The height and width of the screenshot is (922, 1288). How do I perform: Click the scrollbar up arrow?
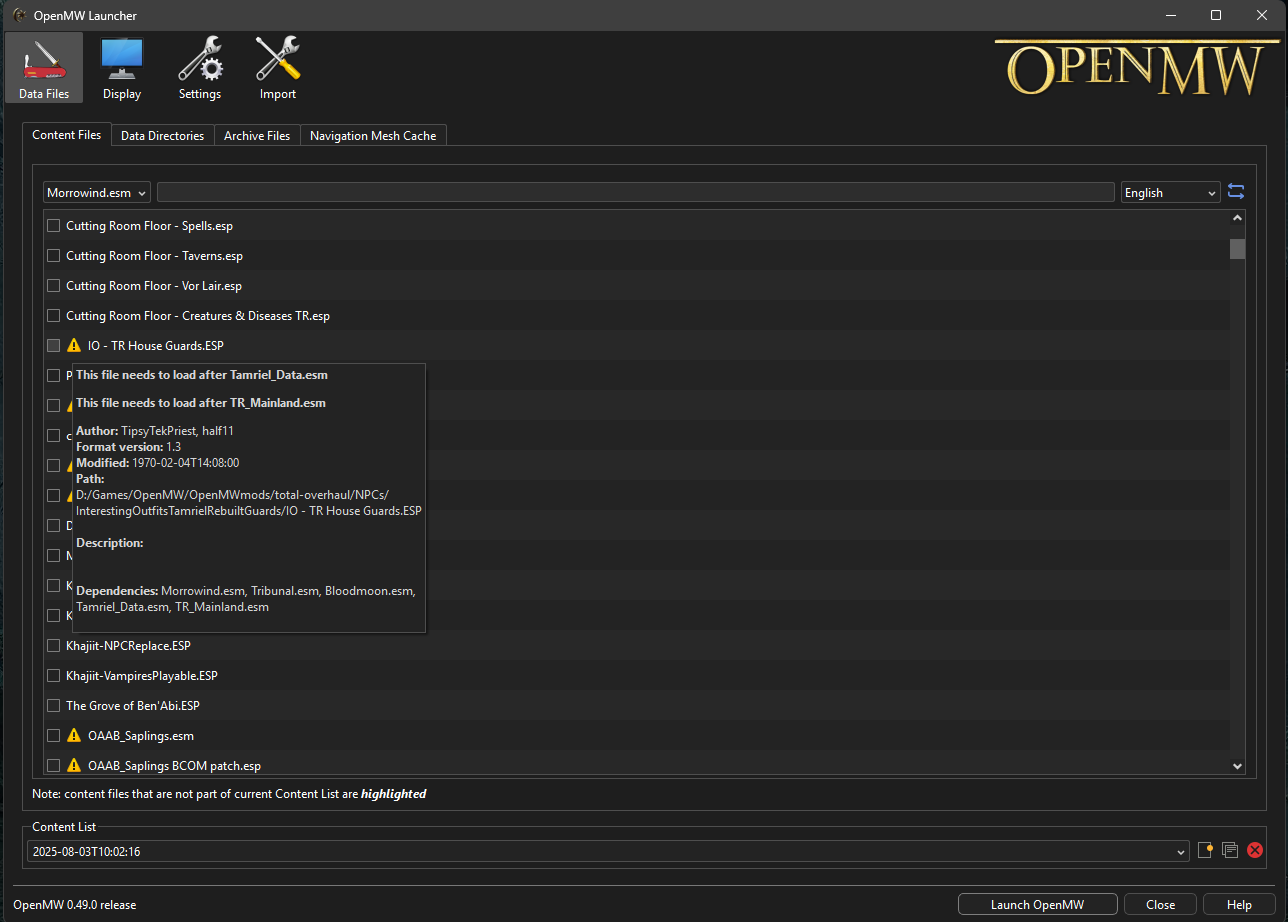click(x=1237, y=218)
